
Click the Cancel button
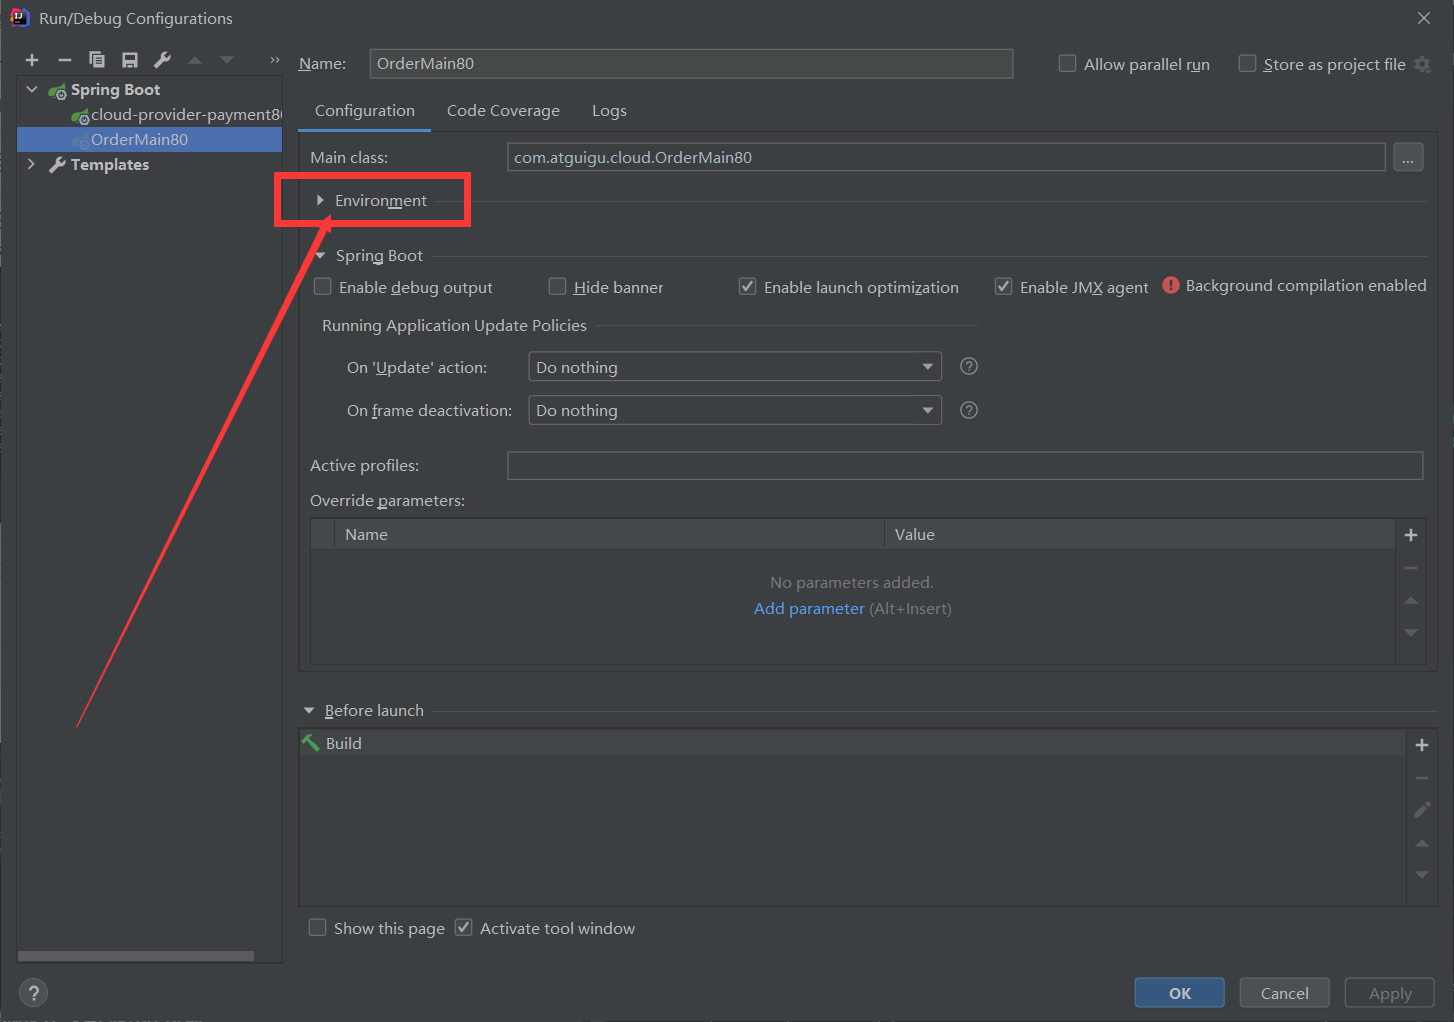tap(1285, 993)
